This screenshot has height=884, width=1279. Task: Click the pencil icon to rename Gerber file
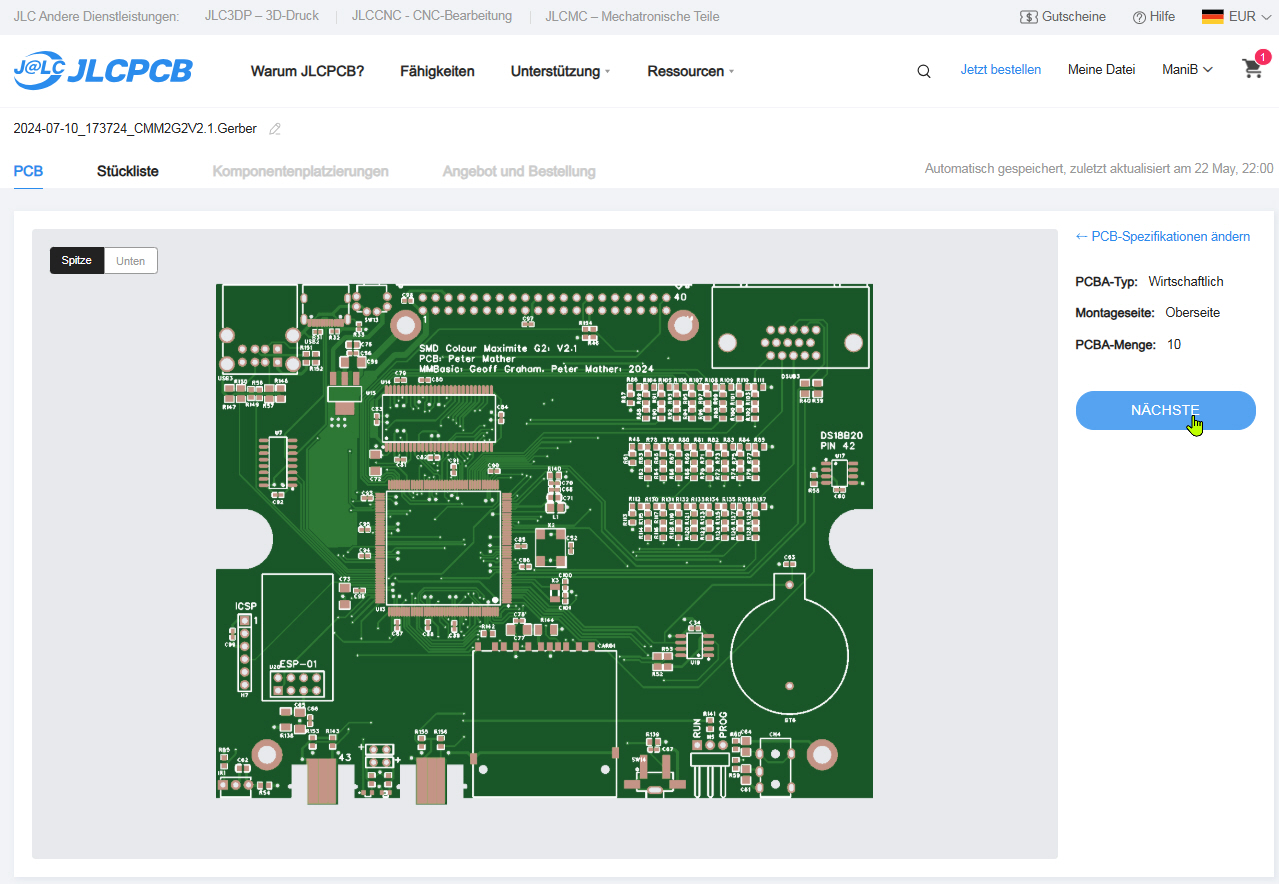click(x=275, y=129)
